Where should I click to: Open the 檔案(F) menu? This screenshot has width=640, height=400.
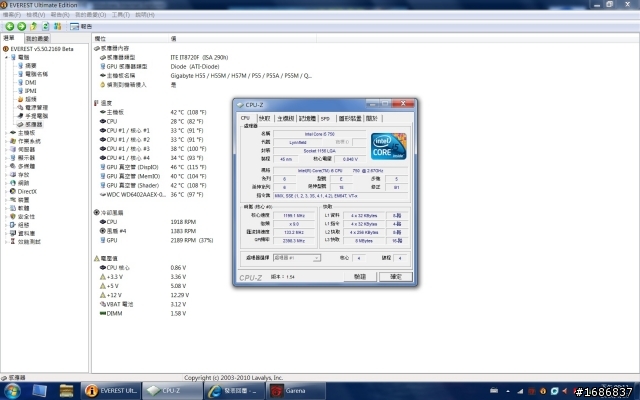pos(12,15)
